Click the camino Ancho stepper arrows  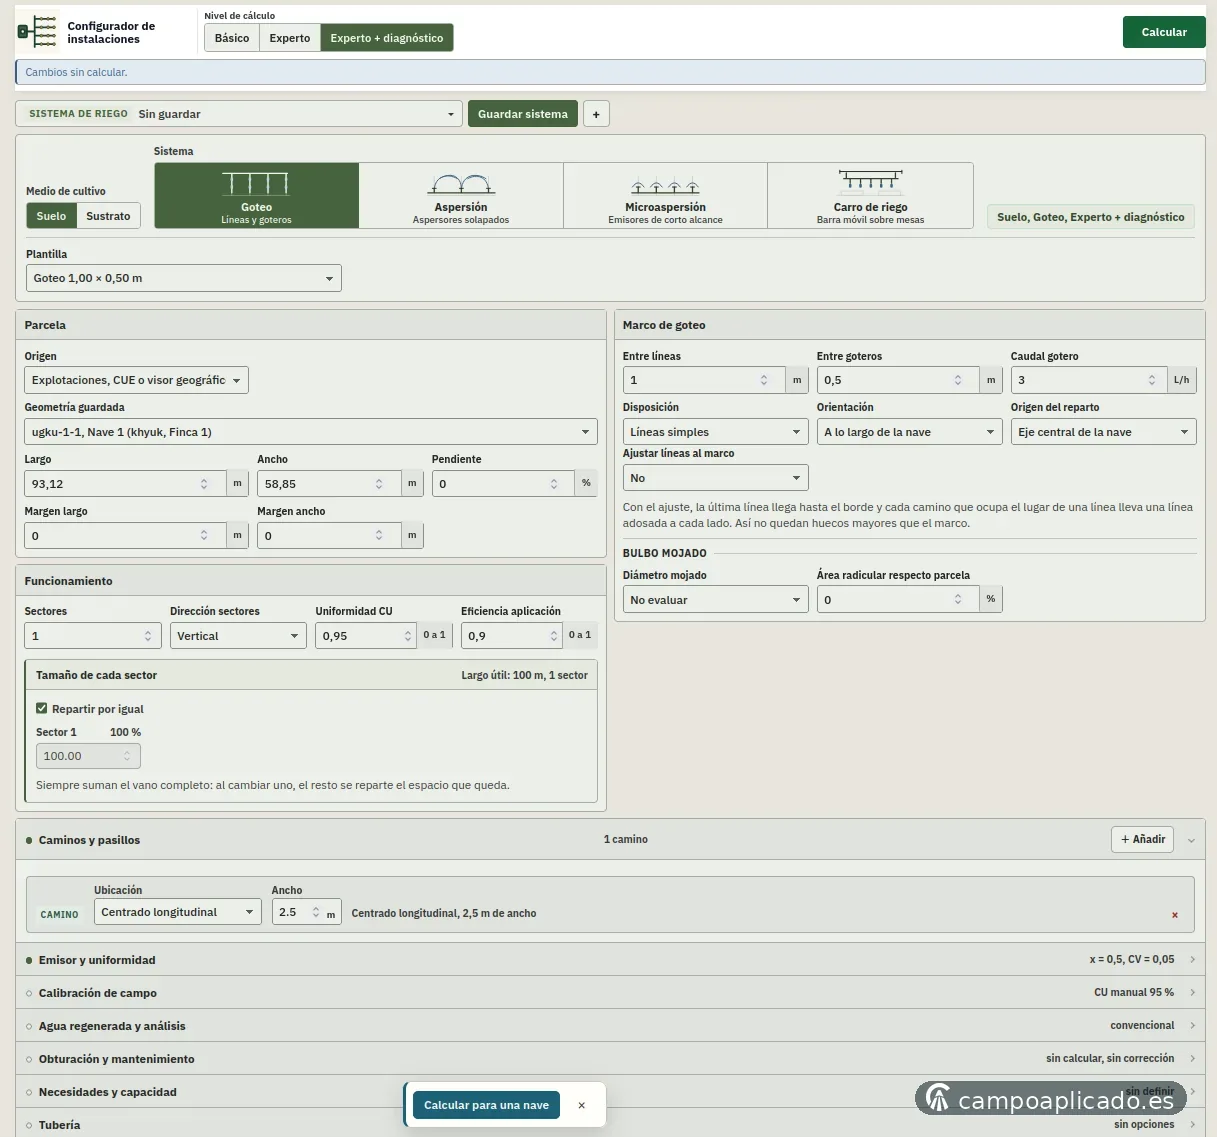click(x=316, y=912)
